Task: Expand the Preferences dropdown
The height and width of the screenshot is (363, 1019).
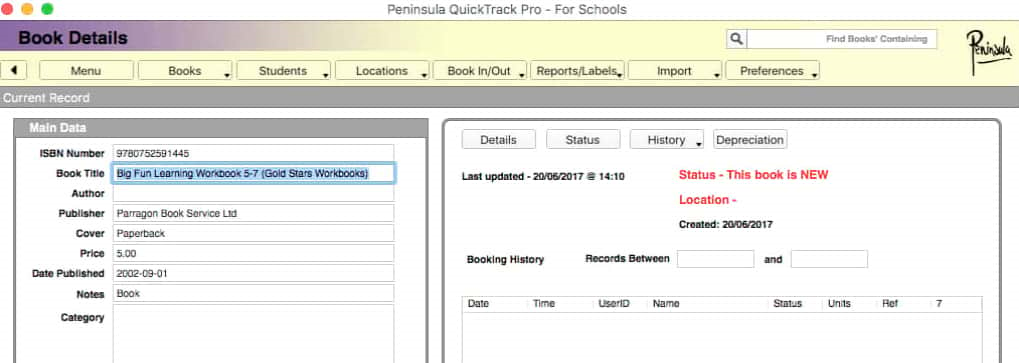Action: tap(772, 71)
